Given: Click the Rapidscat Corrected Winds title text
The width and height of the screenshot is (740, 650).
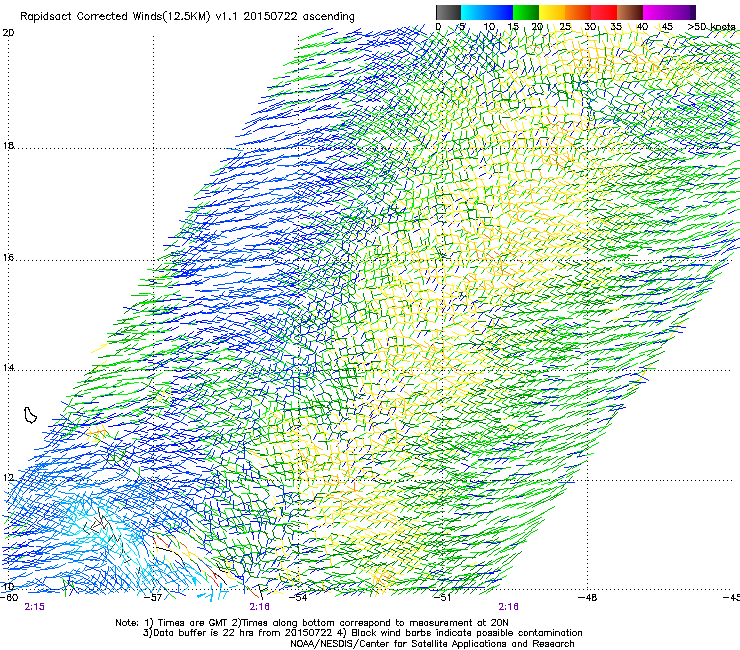Looking at the screenshot, I should click(x=187, y=17).
